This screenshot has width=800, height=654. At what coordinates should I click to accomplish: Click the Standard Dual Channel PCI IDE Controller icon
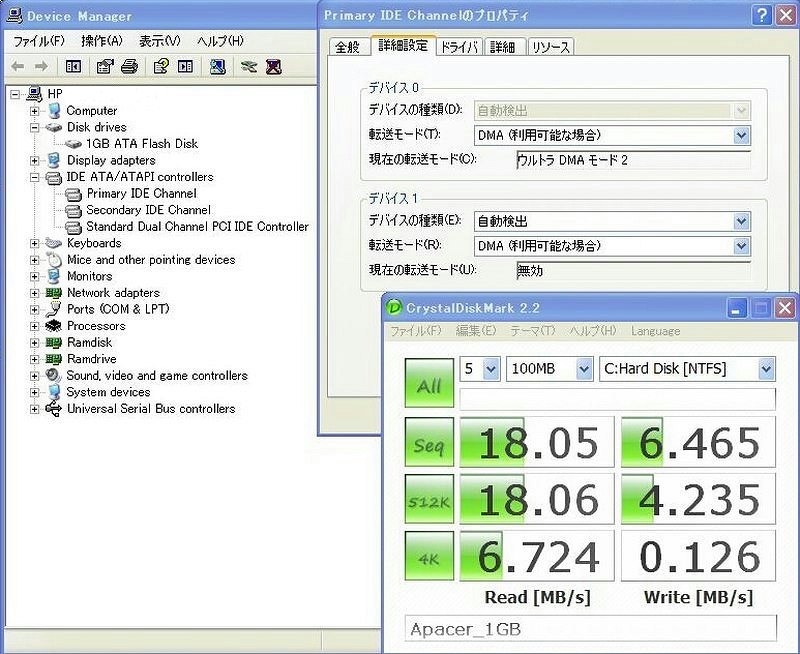73,227
